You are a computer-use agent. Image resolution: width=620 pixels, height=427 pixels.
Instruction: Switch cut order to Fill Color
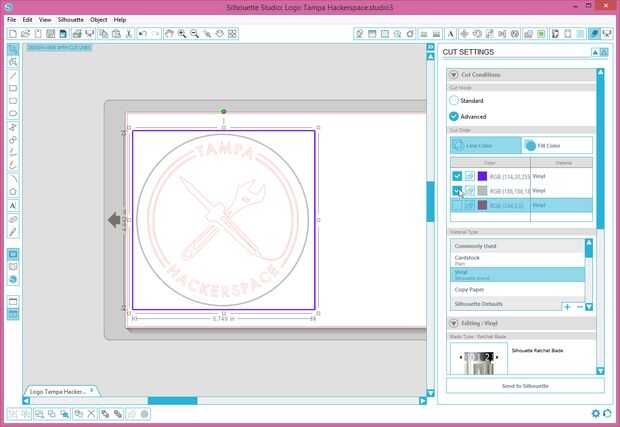click(557, 145)
